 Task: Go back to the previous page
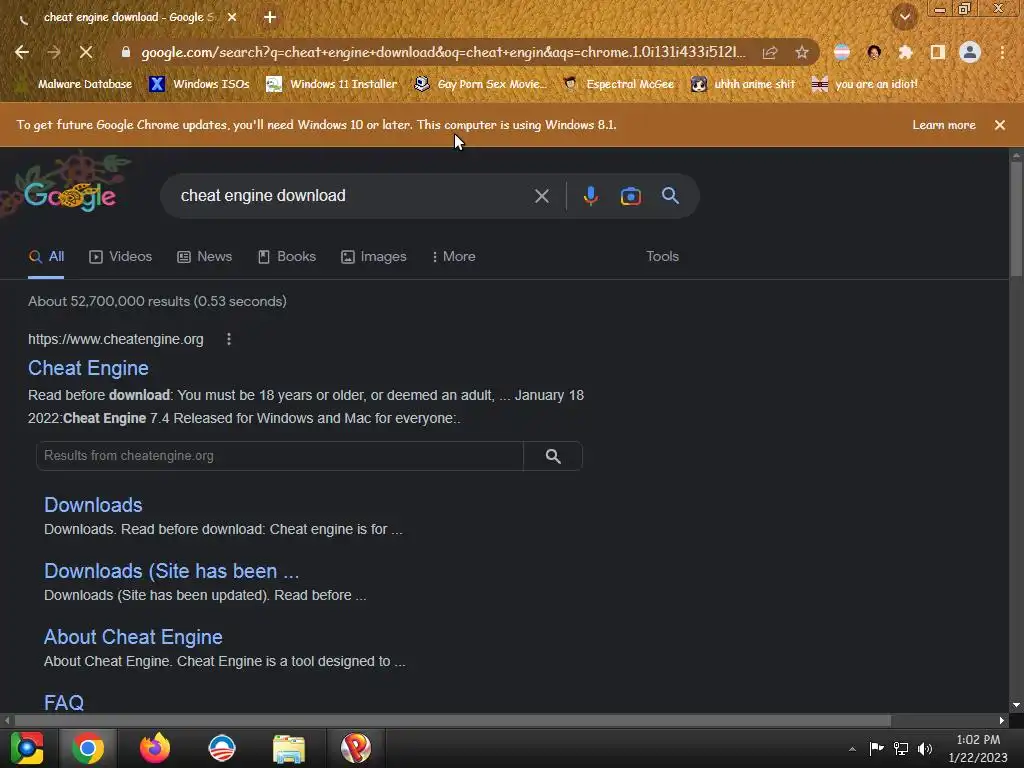pos(22,52)
